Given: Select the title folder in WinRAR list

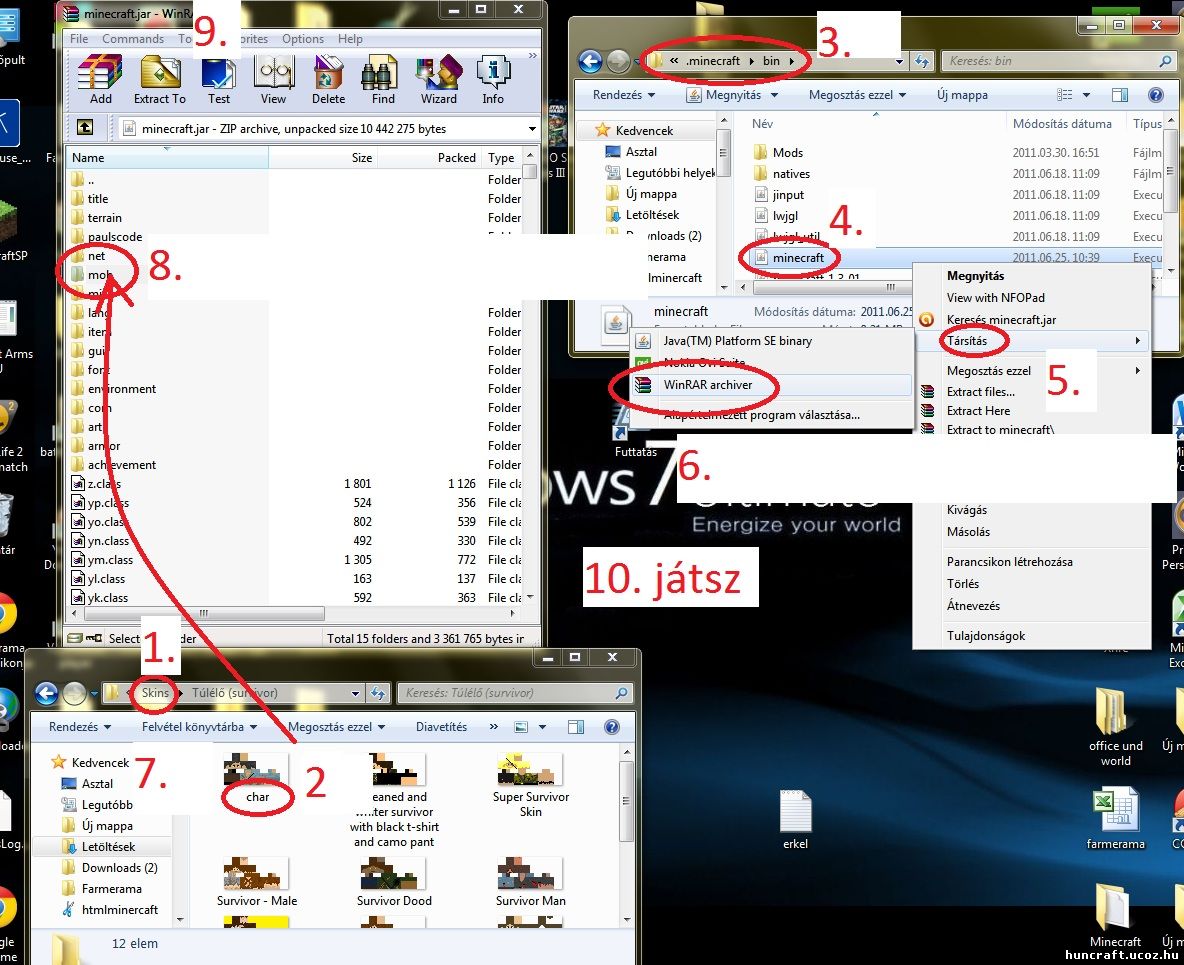Looking at the screenshot, I should pos(98,199).
